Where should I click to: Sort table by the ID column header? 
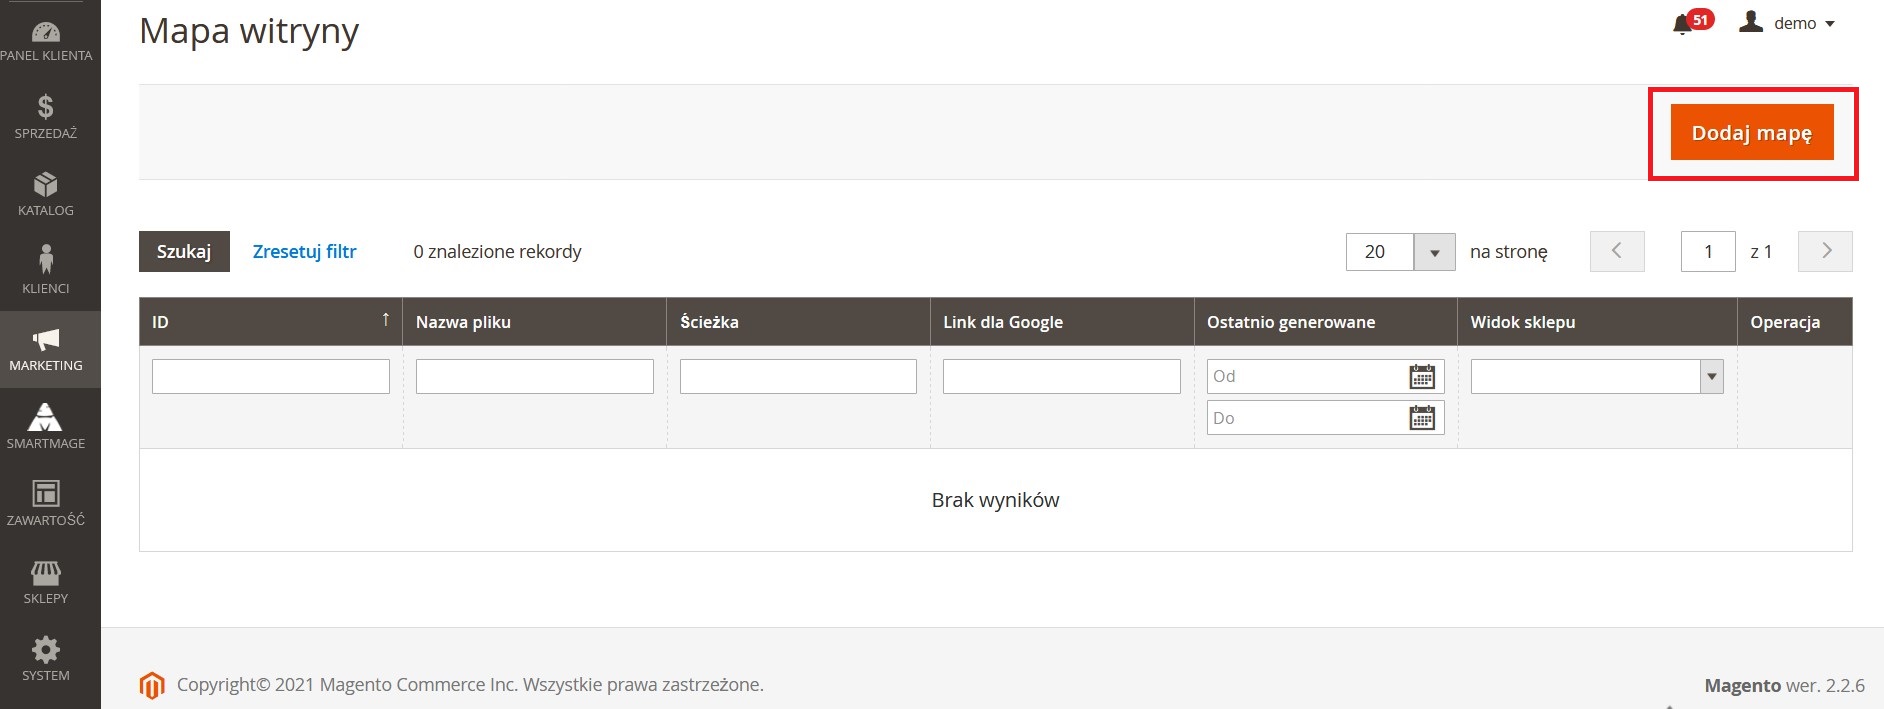(270, 322)
